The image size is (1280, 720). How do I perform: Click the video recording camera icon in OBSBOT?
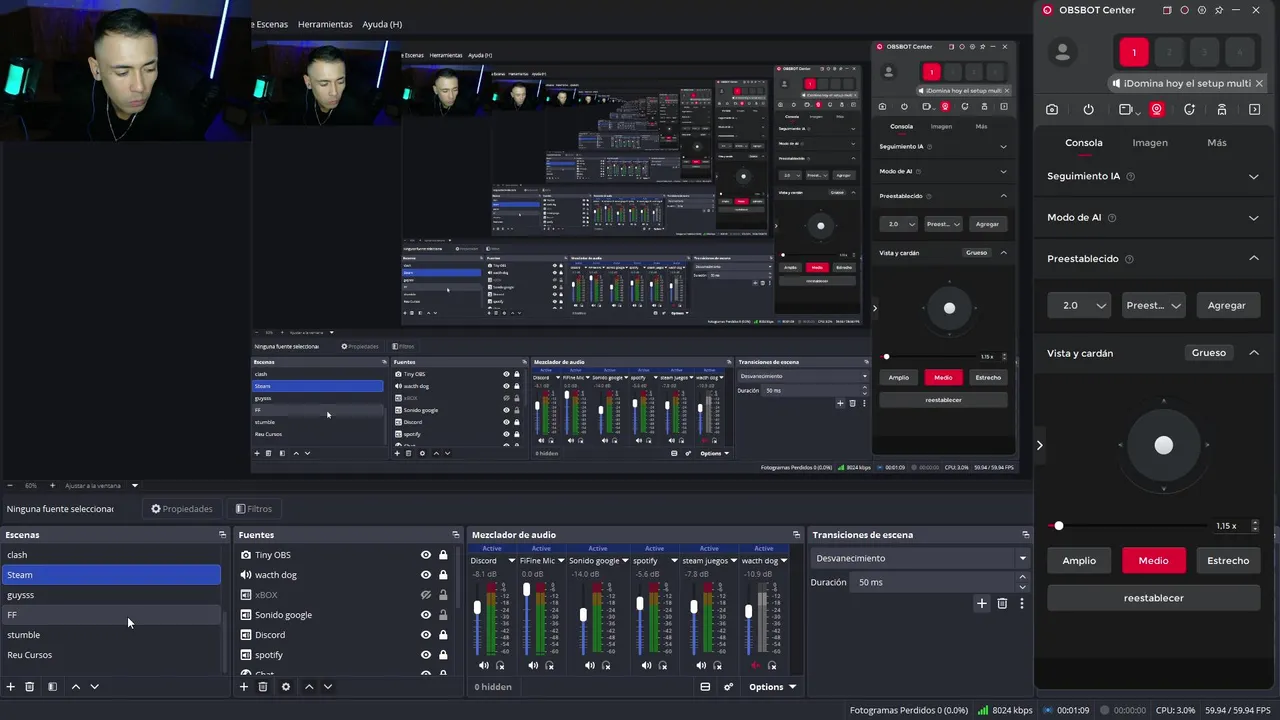1126,110
